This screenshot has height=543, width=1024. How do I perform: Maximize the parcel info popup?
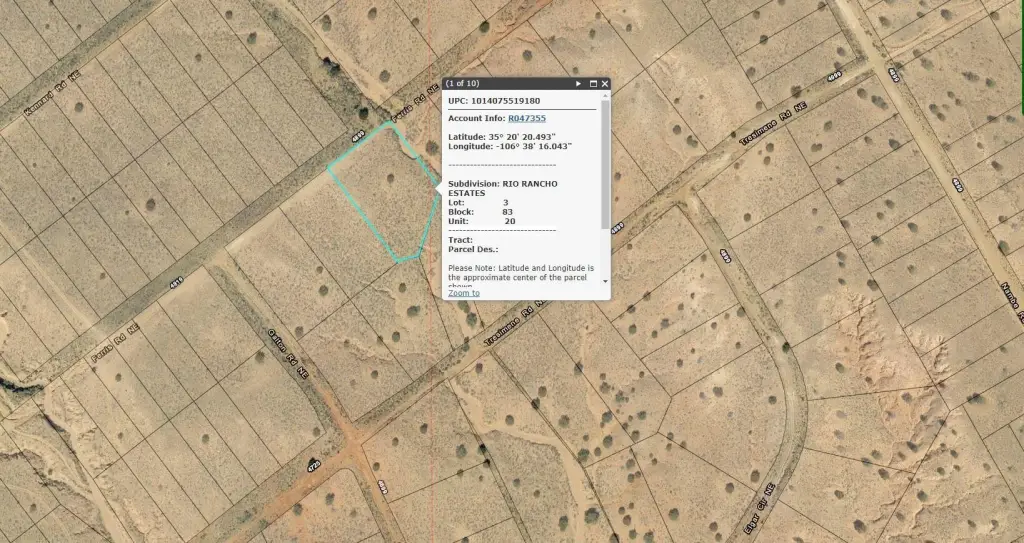(x=593, y=84)
